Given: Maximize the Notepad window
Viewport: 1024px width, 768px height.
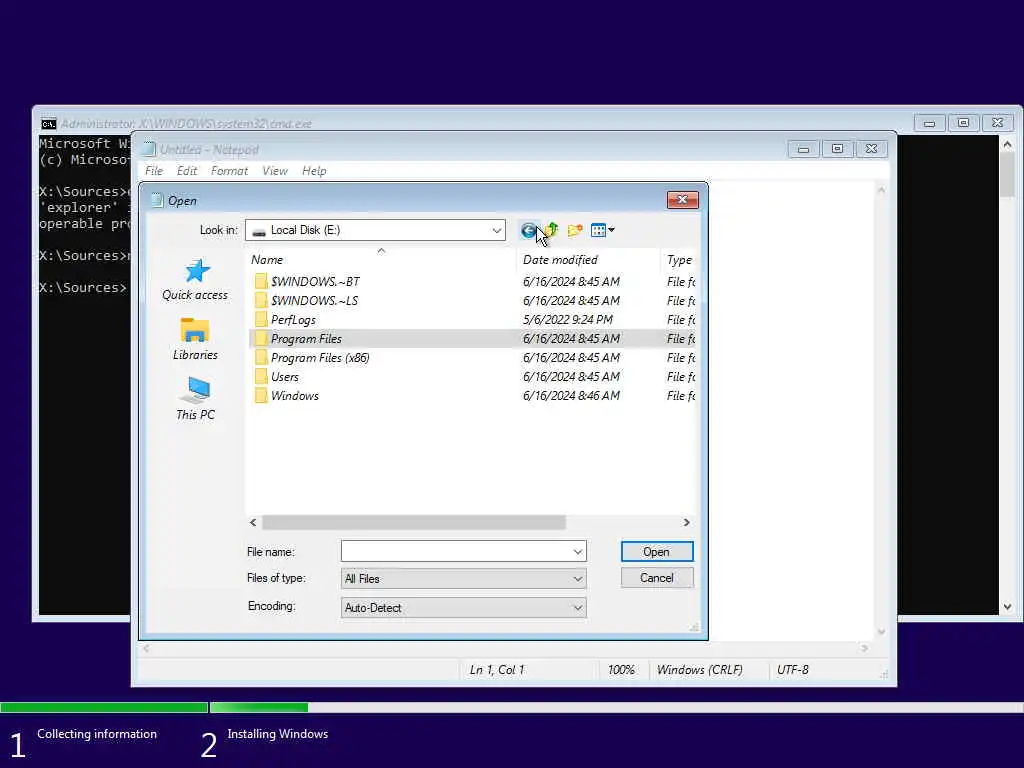Looking at the screenshot, I should [x=837, y=149].
